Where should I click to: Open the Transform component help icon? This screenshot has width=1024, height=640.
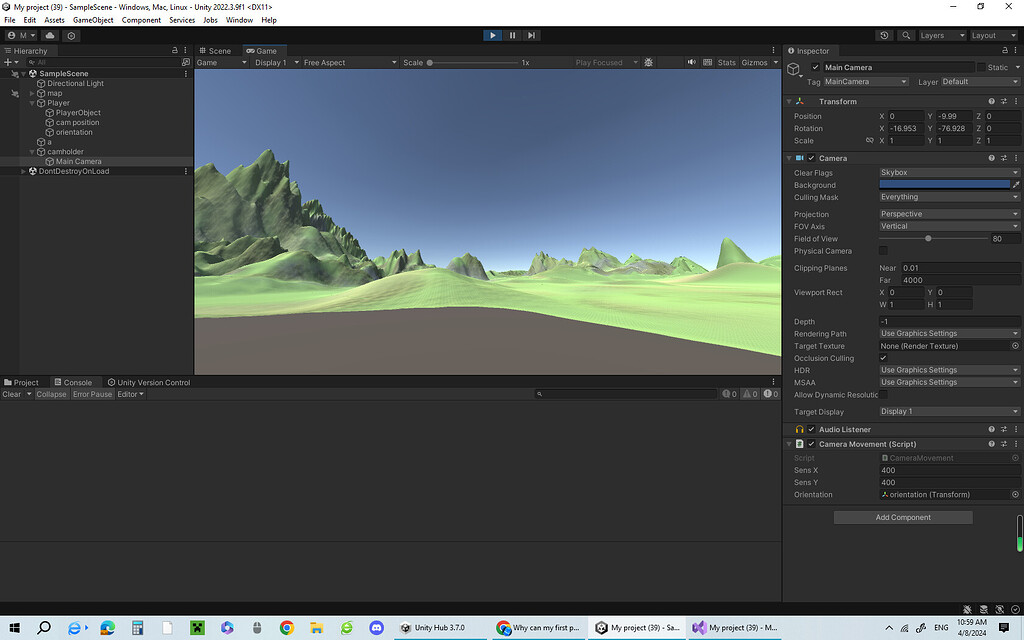(991, 101)
